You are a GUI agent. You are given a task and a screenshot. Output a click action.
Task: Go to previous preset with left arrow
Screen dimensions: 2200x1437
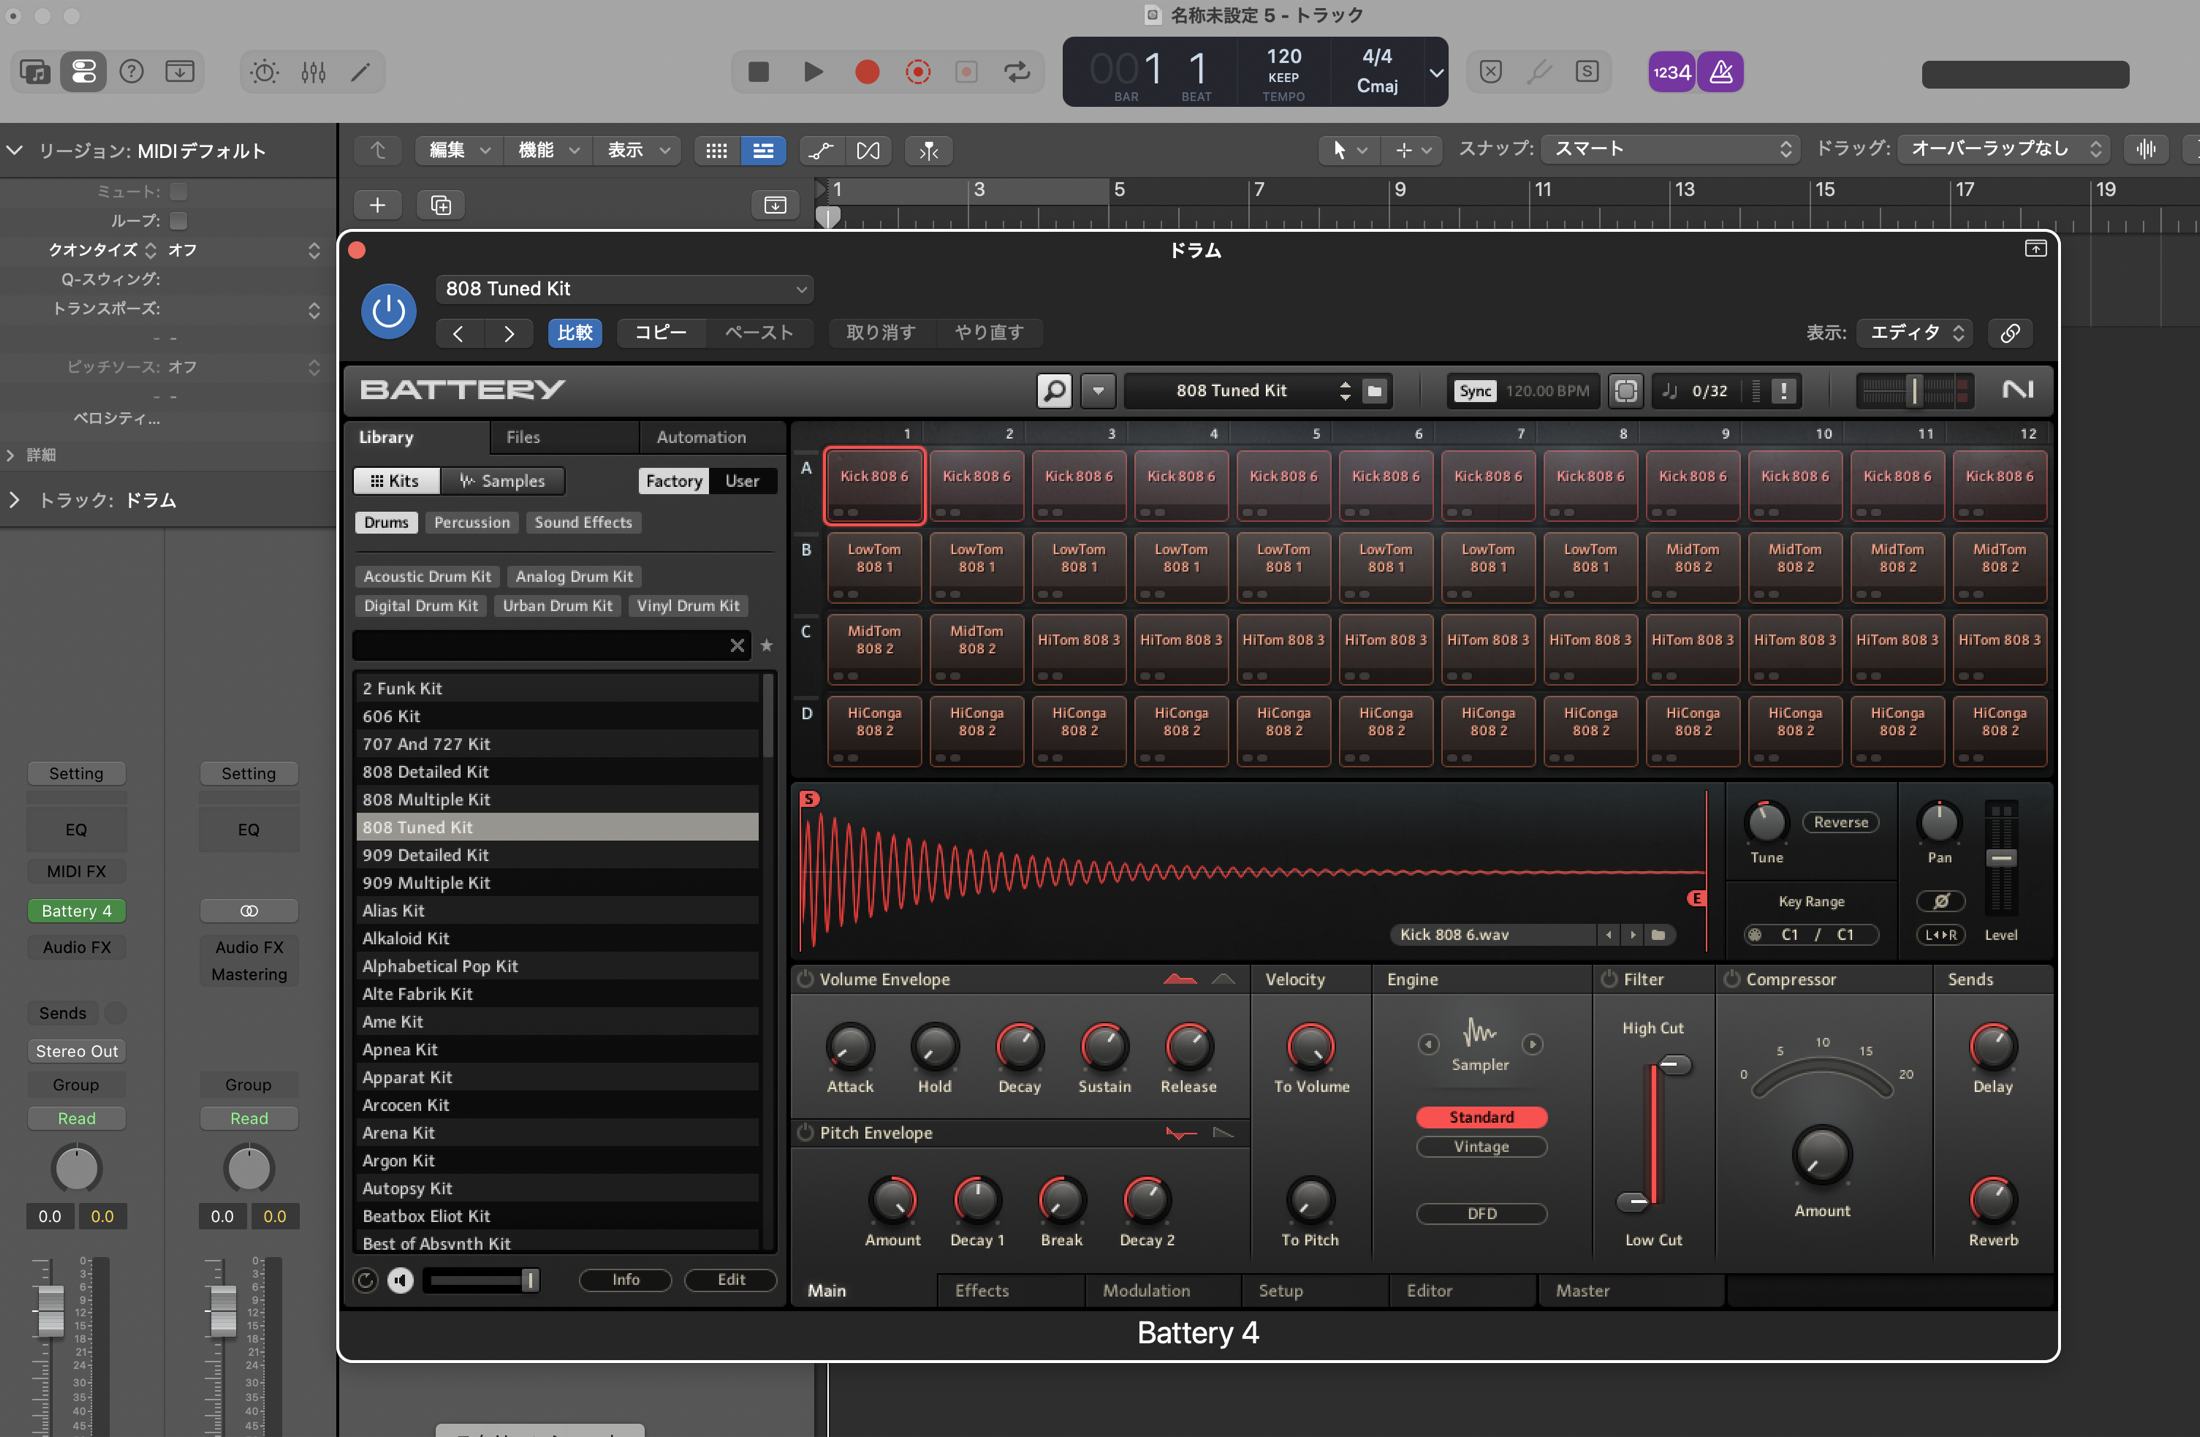point(459,333)
